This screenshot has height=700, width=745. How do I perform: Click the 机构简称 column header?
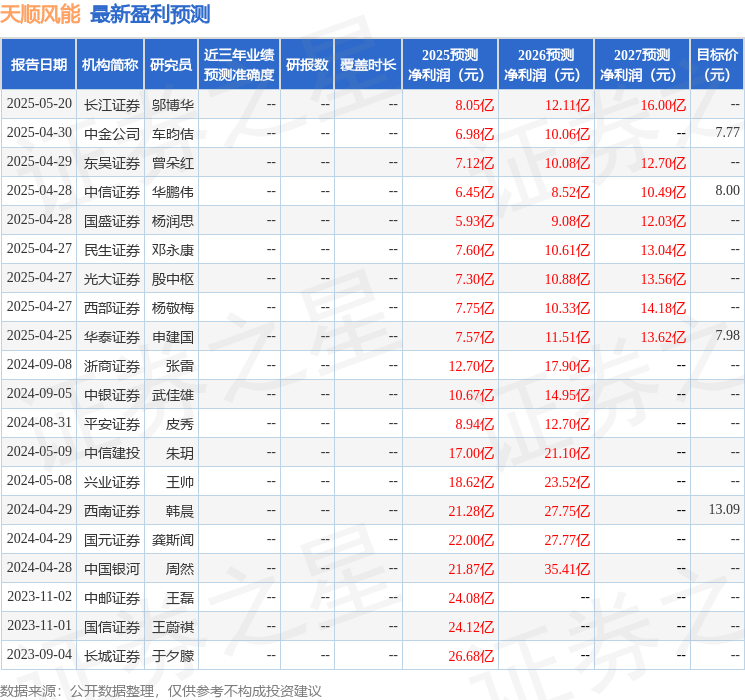point(110,65)
